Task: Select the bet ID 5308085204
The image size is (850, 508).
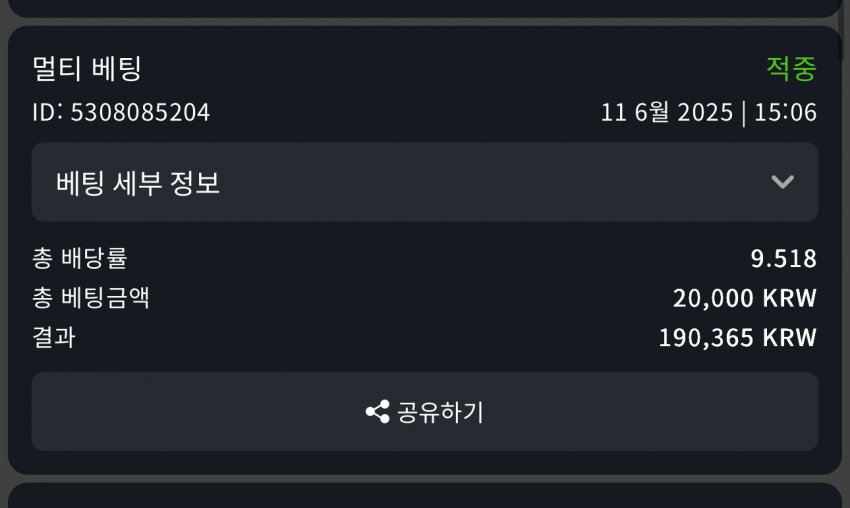Action: click(x=121, y=112)
